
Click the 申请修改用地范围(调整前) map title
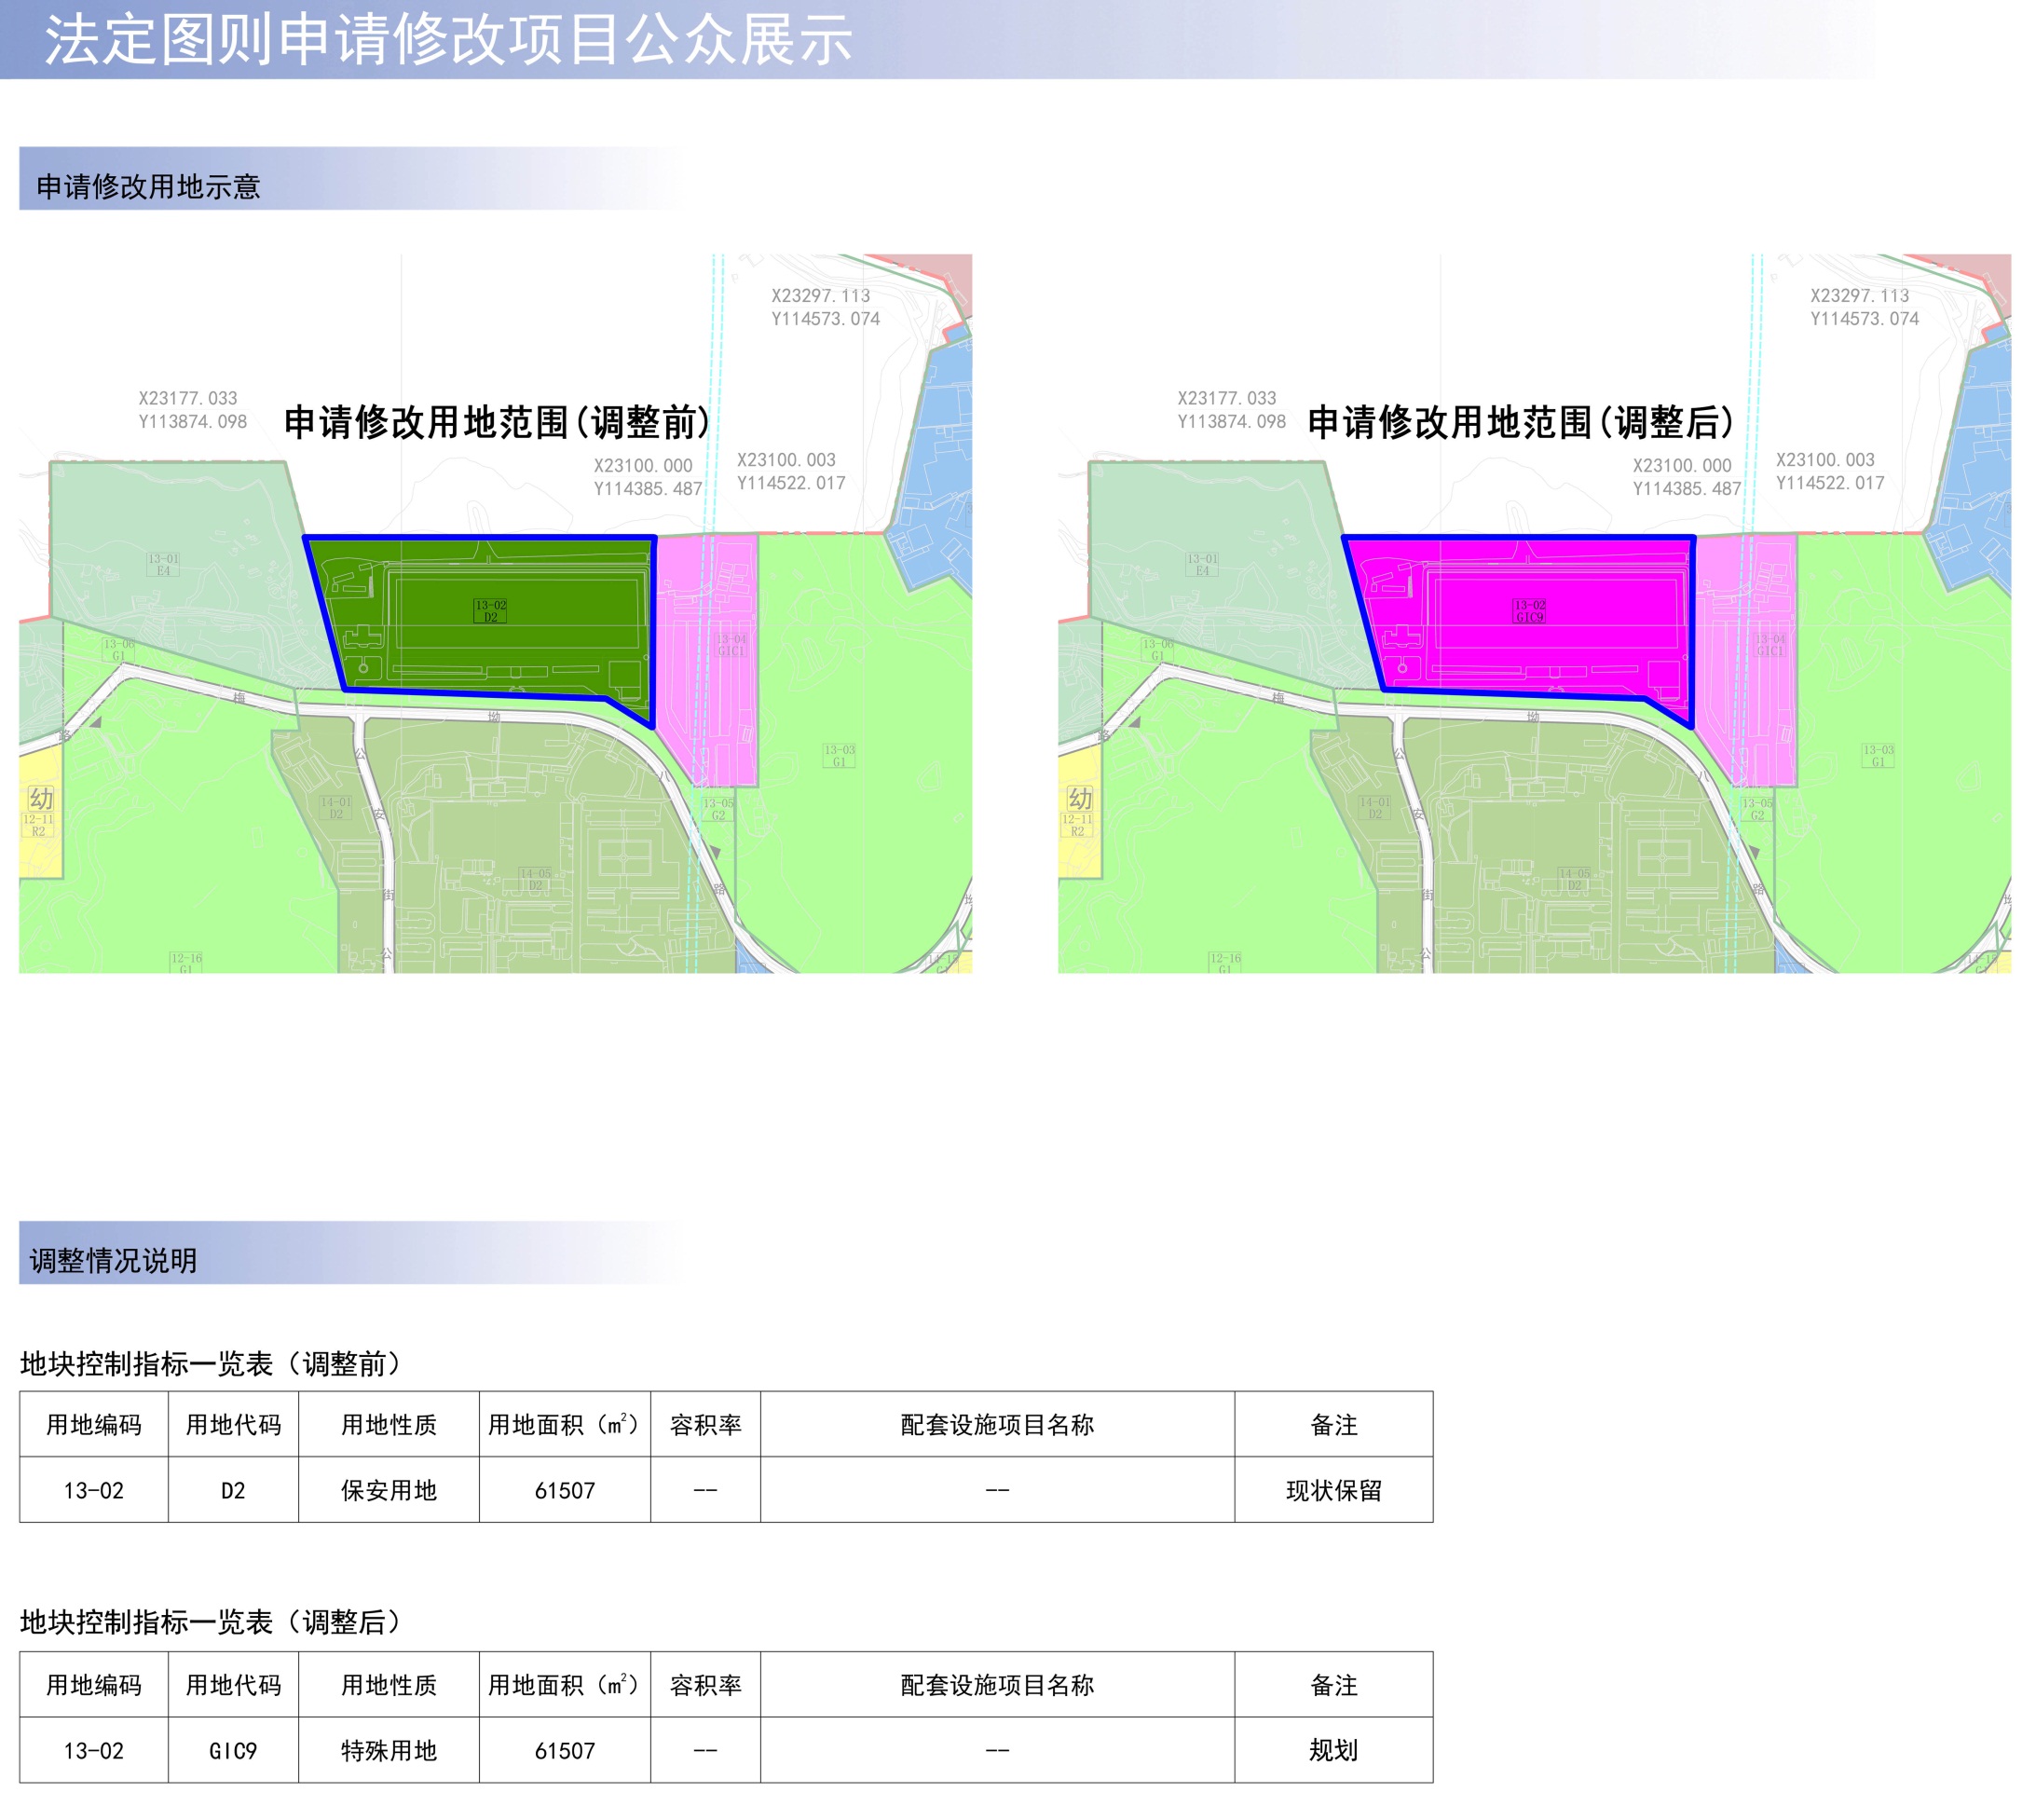click(x=497, y=422)
